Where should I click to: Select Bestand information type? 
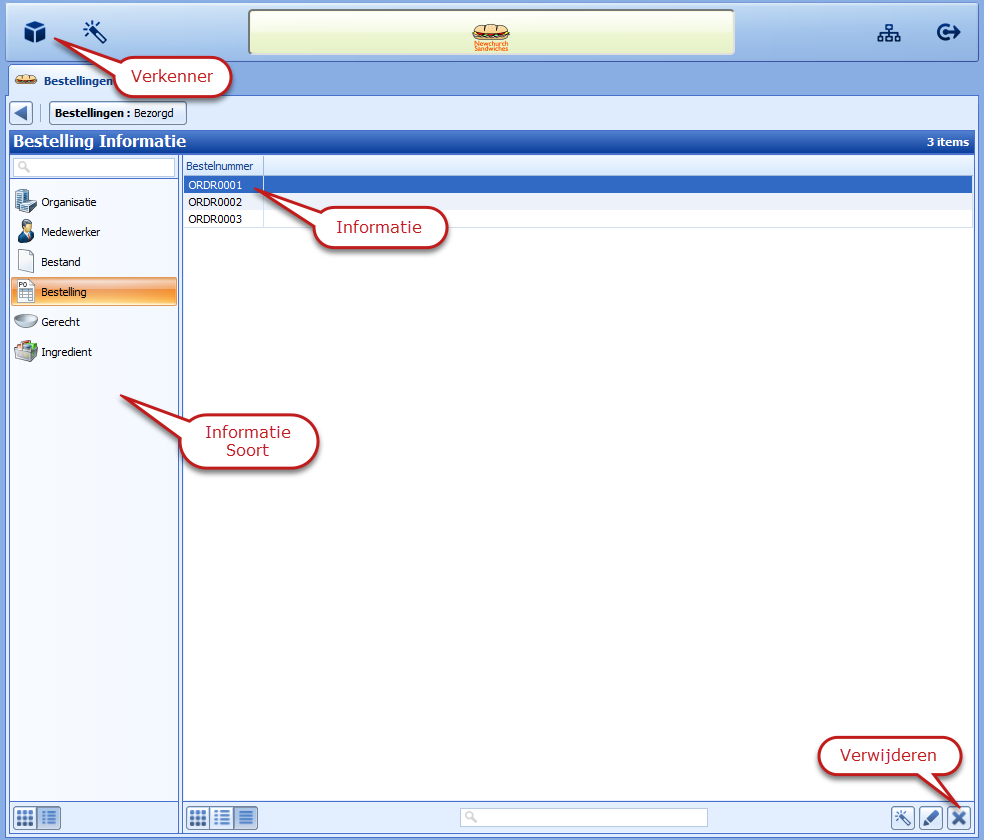click(x=94, y=262)
